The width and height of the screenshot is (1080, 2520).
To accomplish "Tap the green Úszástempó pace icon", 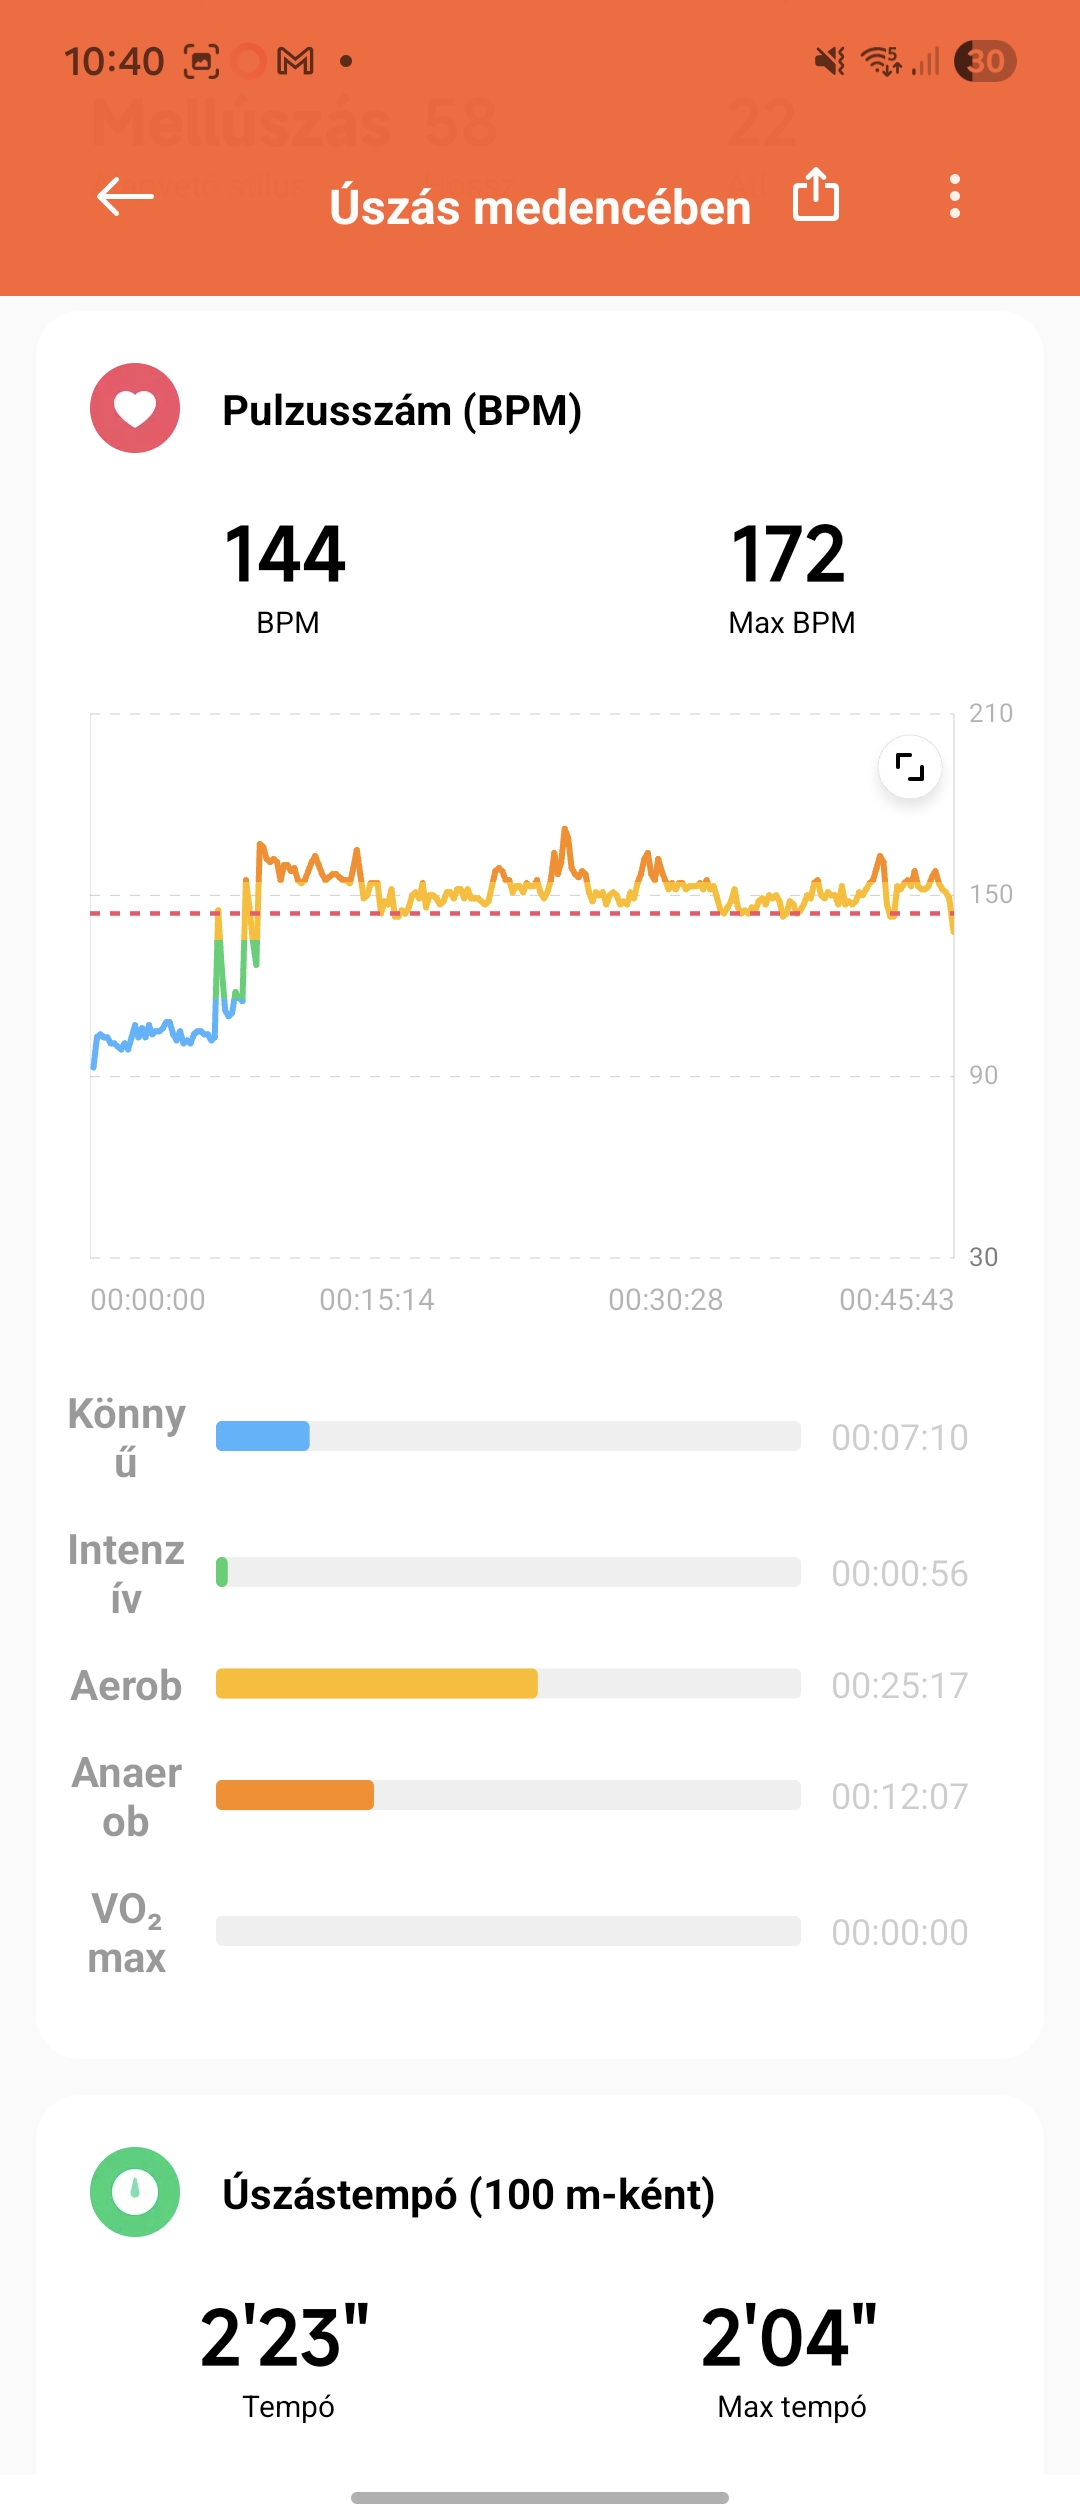I will coord(135,2192).
